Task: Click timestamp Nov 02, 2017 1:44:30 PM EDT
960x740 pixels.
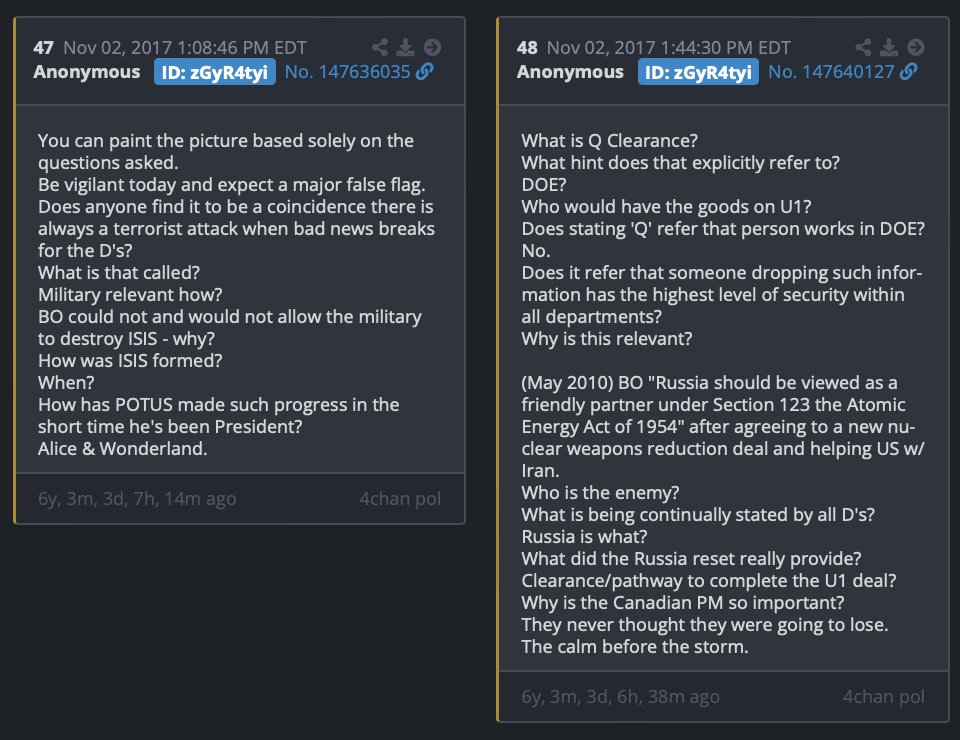Action: [x=669, y=48]
